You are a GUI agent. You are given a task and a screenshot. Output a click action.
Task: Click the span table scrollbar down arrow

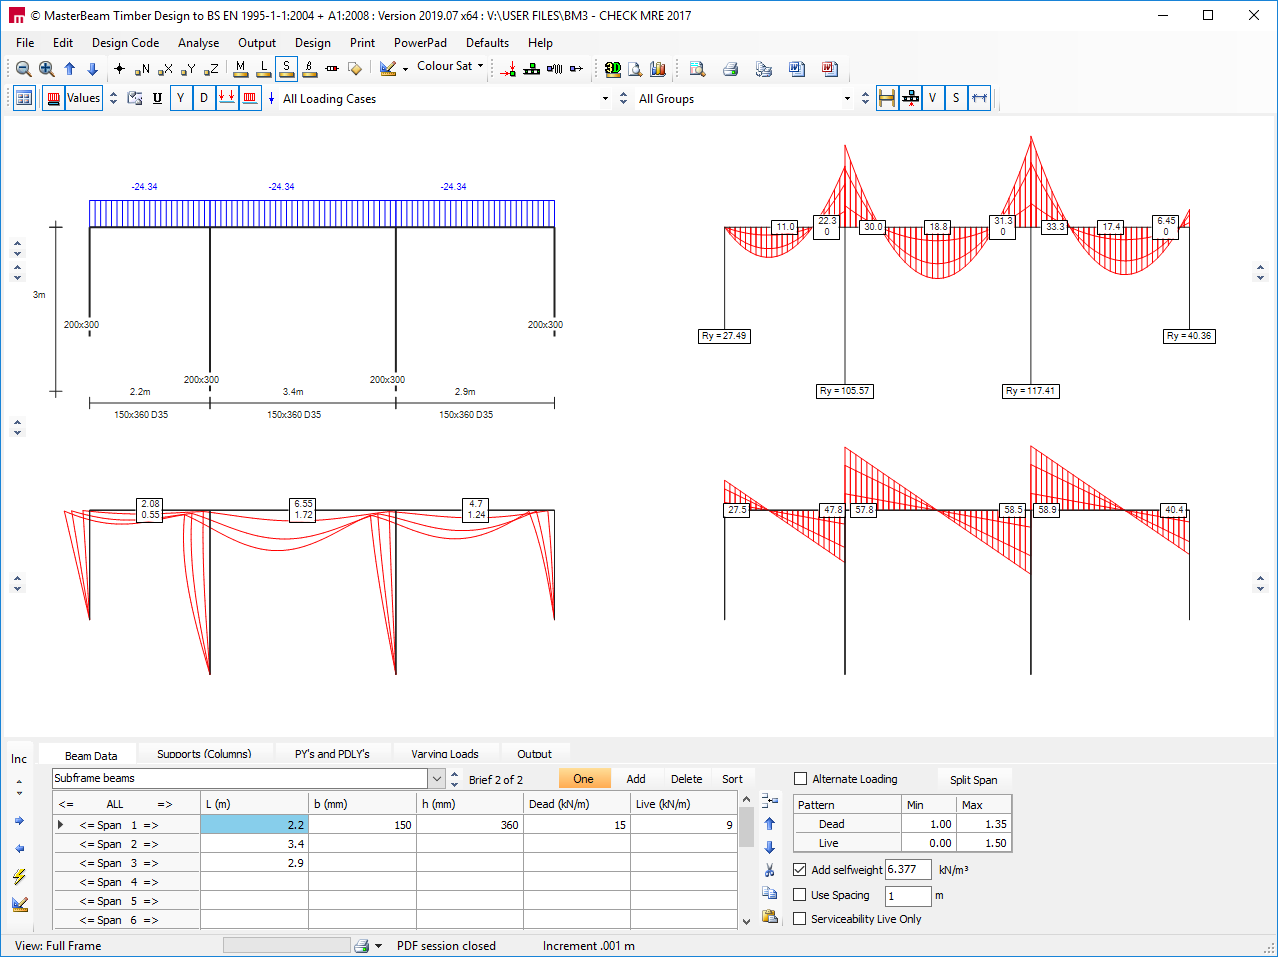746,921
